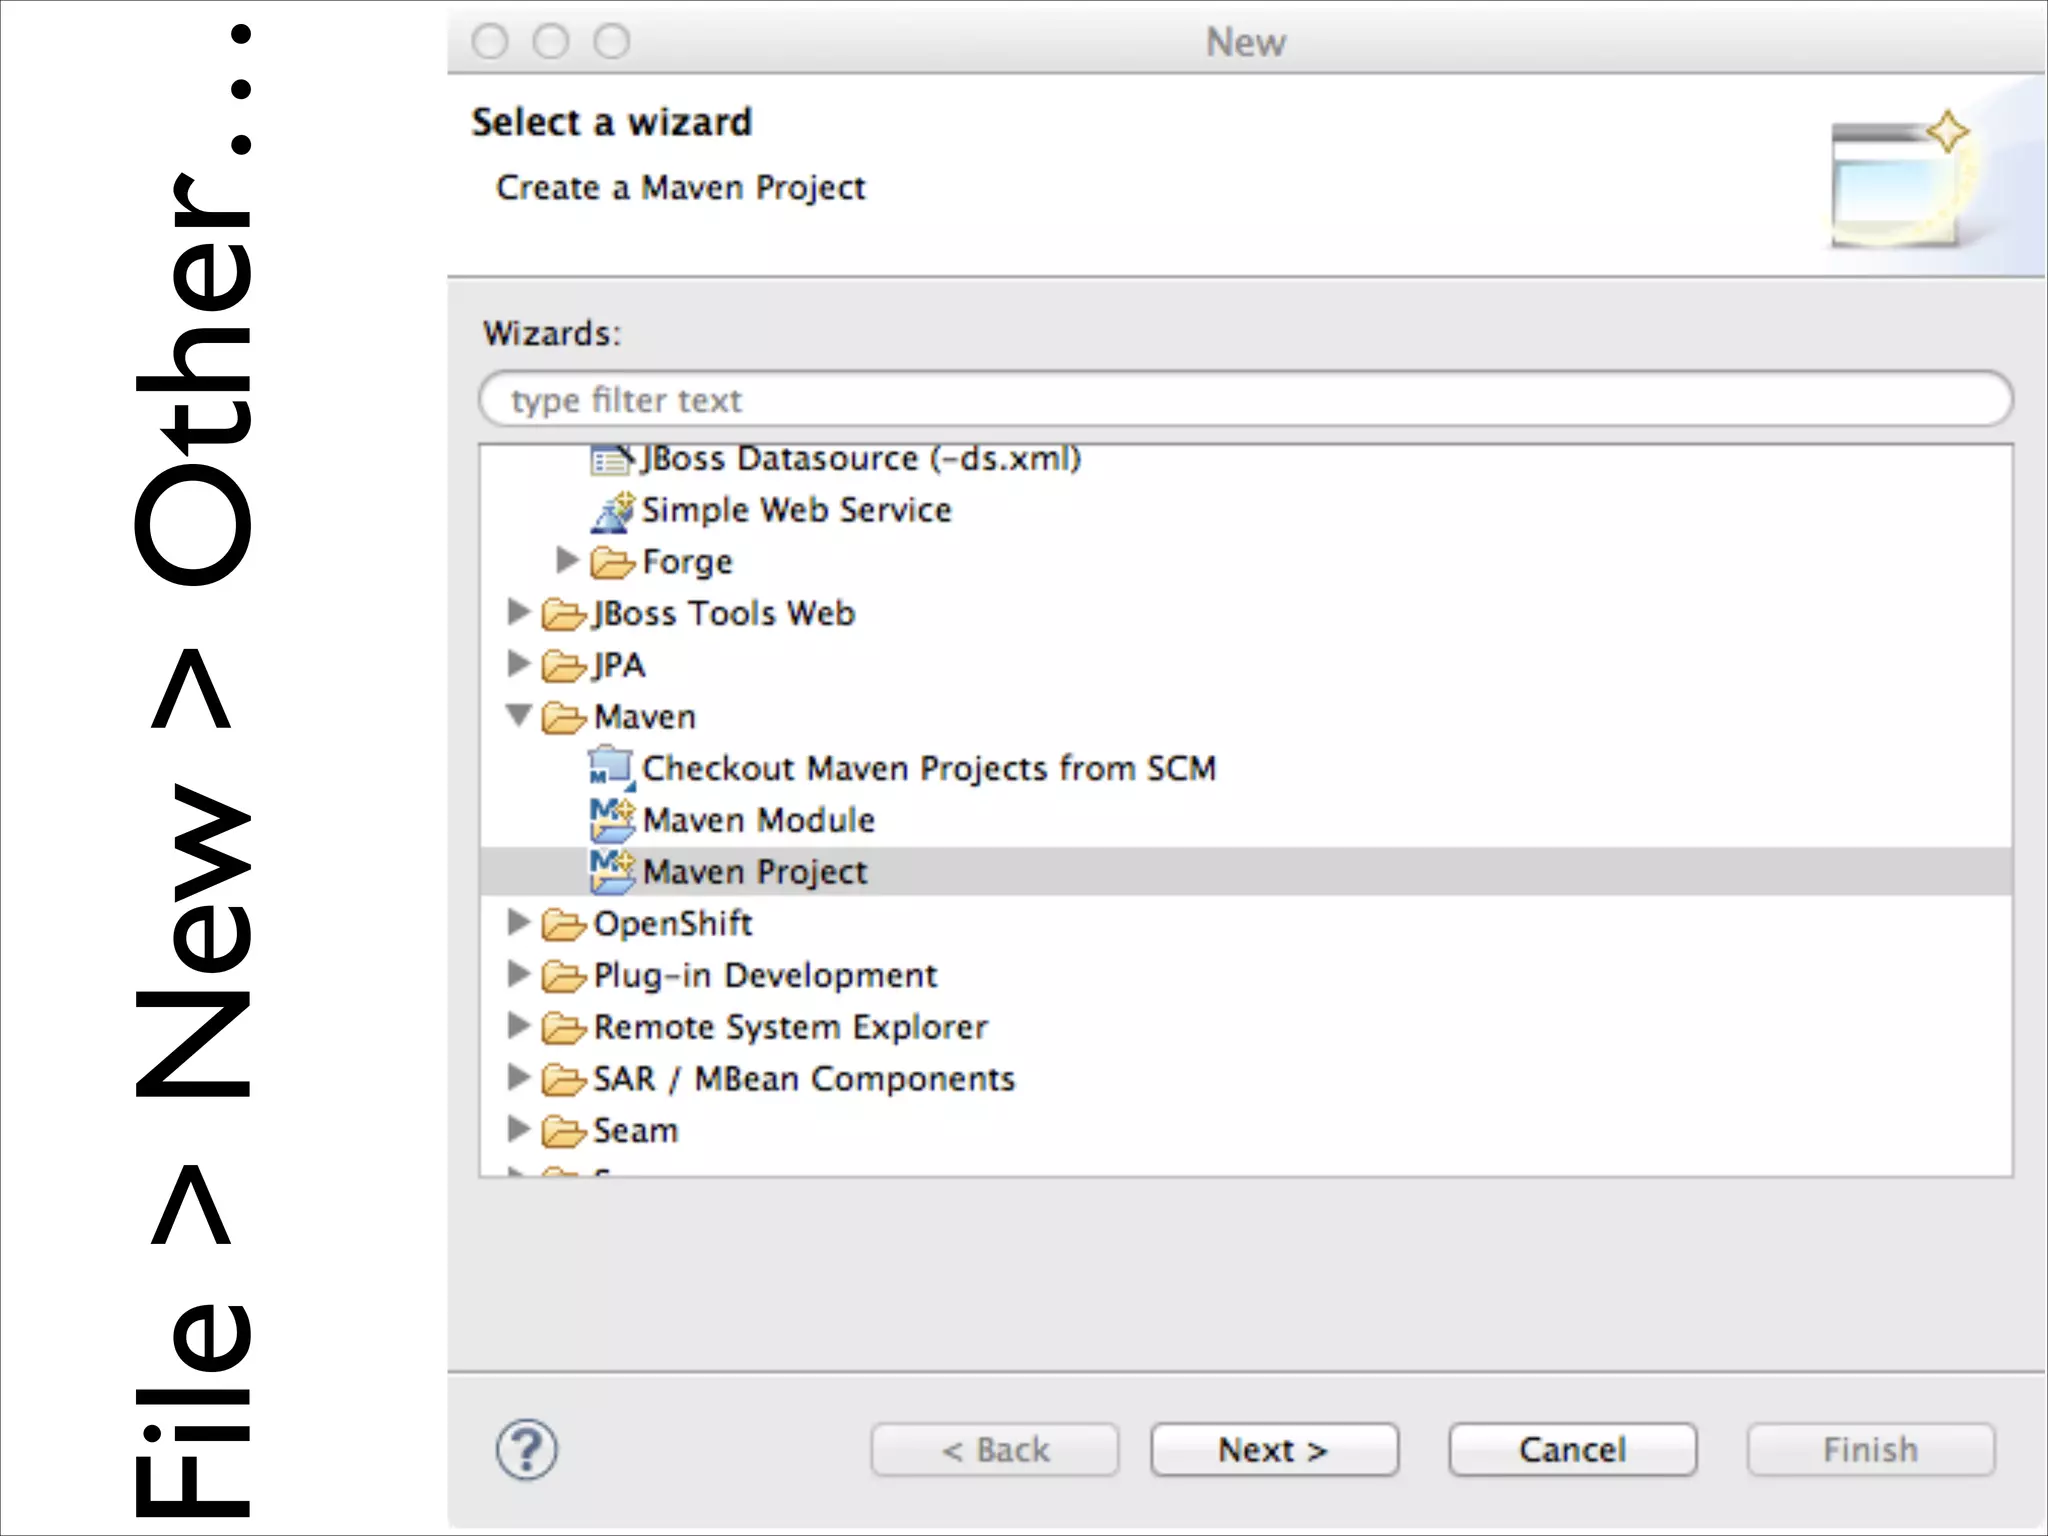Expand the JPA category
This screenshot has height=1536, width=2048.
click(519, 663)
